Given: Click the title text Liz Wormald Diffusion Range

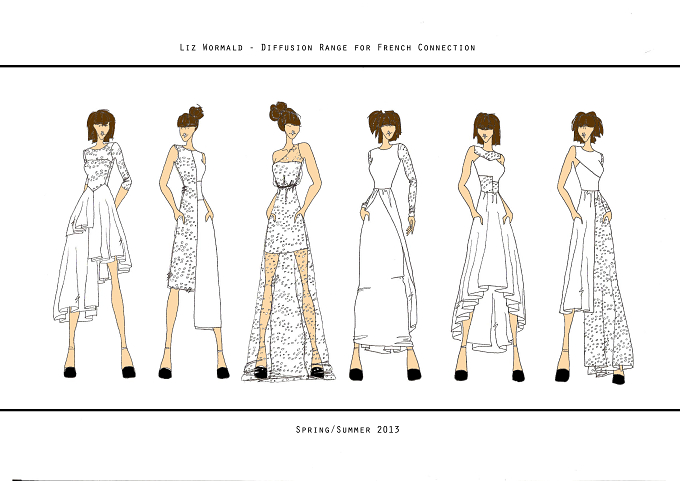Looking at the screenshot, I should (x=327, y=47).
